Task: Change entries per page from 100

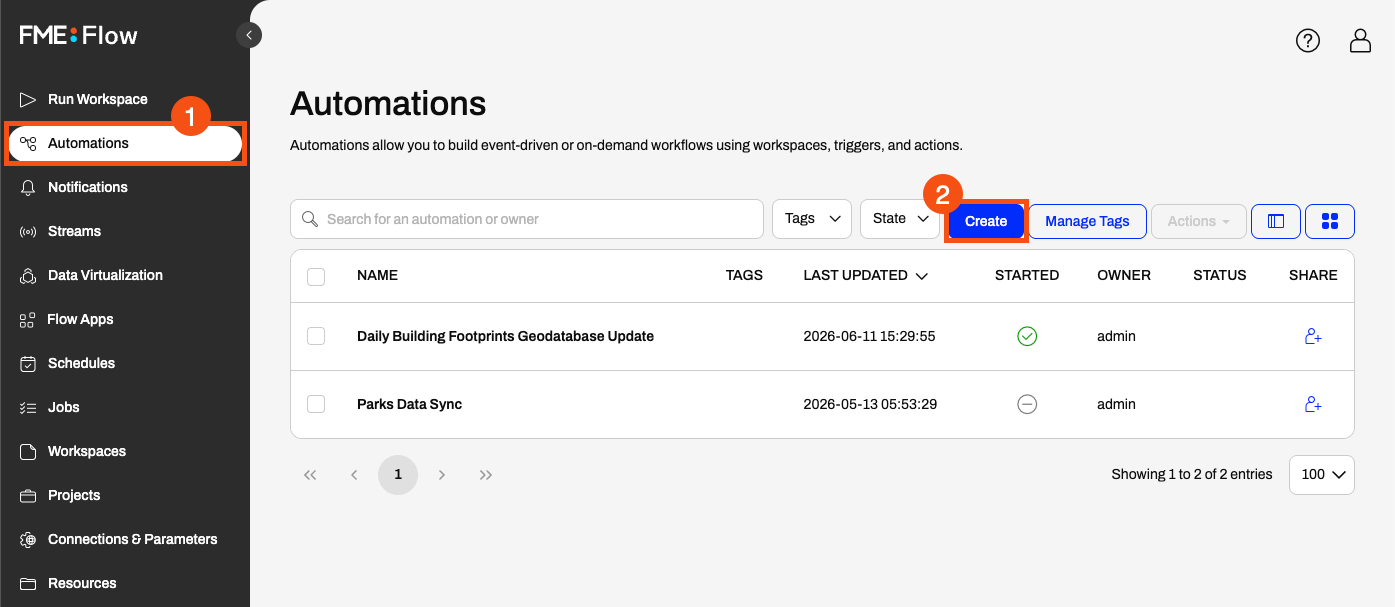Action: point(1322,475)
